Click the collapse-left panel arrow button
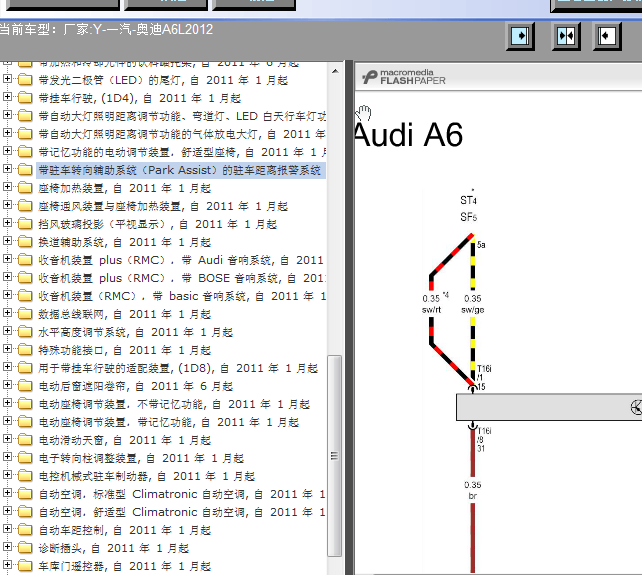The width and height of the screenshot is (642, 575). tap(607, 36)
